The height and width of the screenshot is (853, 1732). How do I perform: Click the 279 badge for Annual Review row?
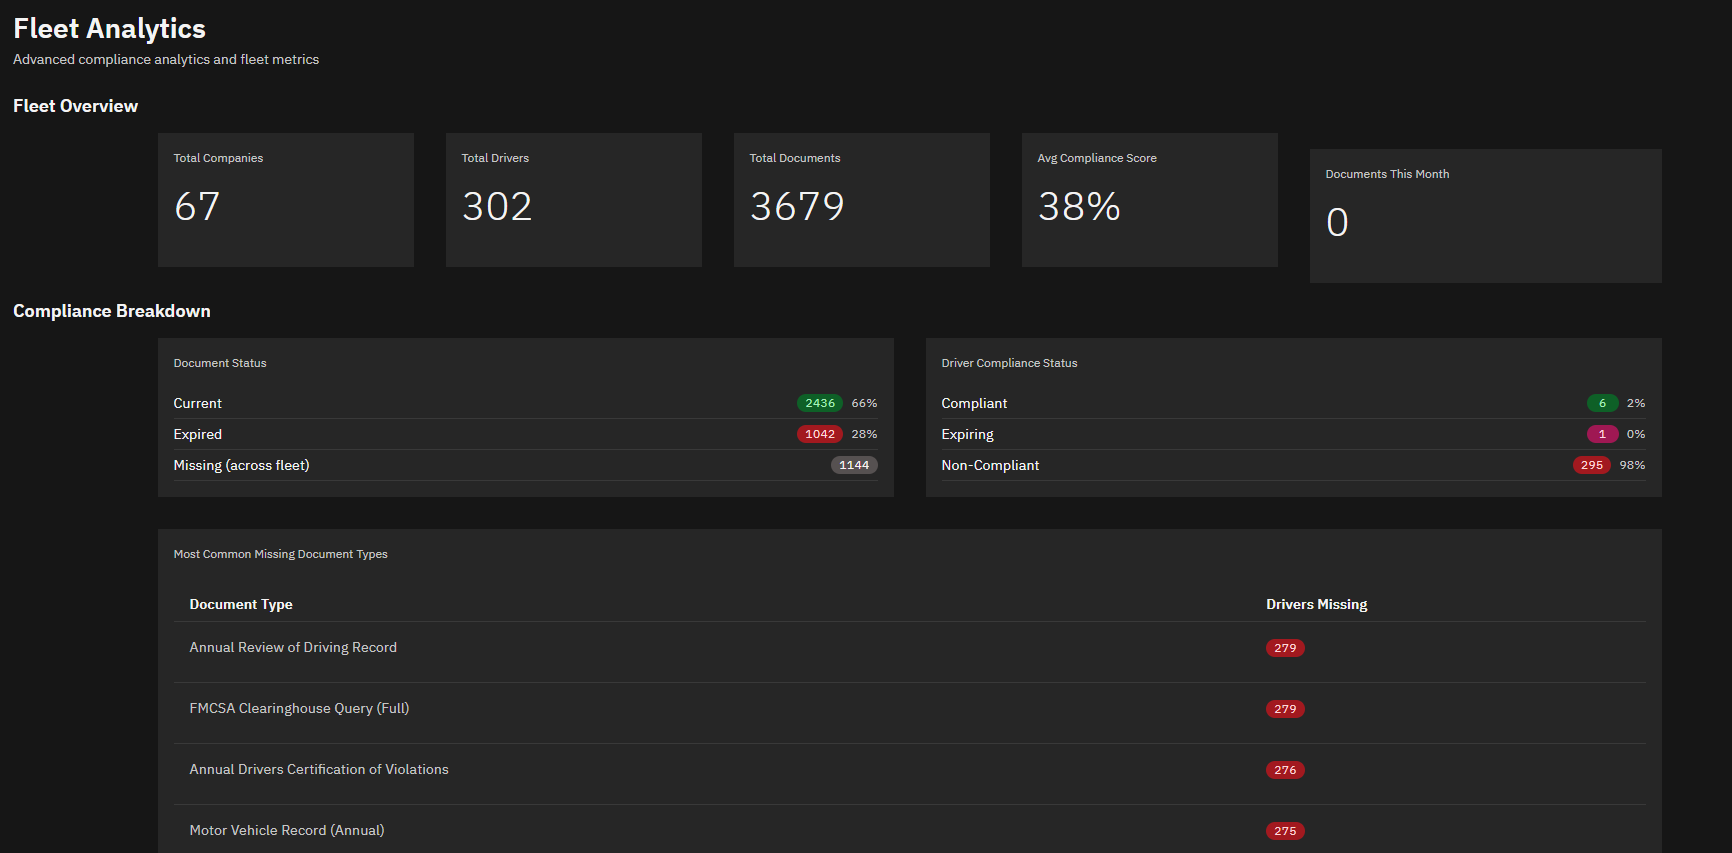(x=1285, y=648)
